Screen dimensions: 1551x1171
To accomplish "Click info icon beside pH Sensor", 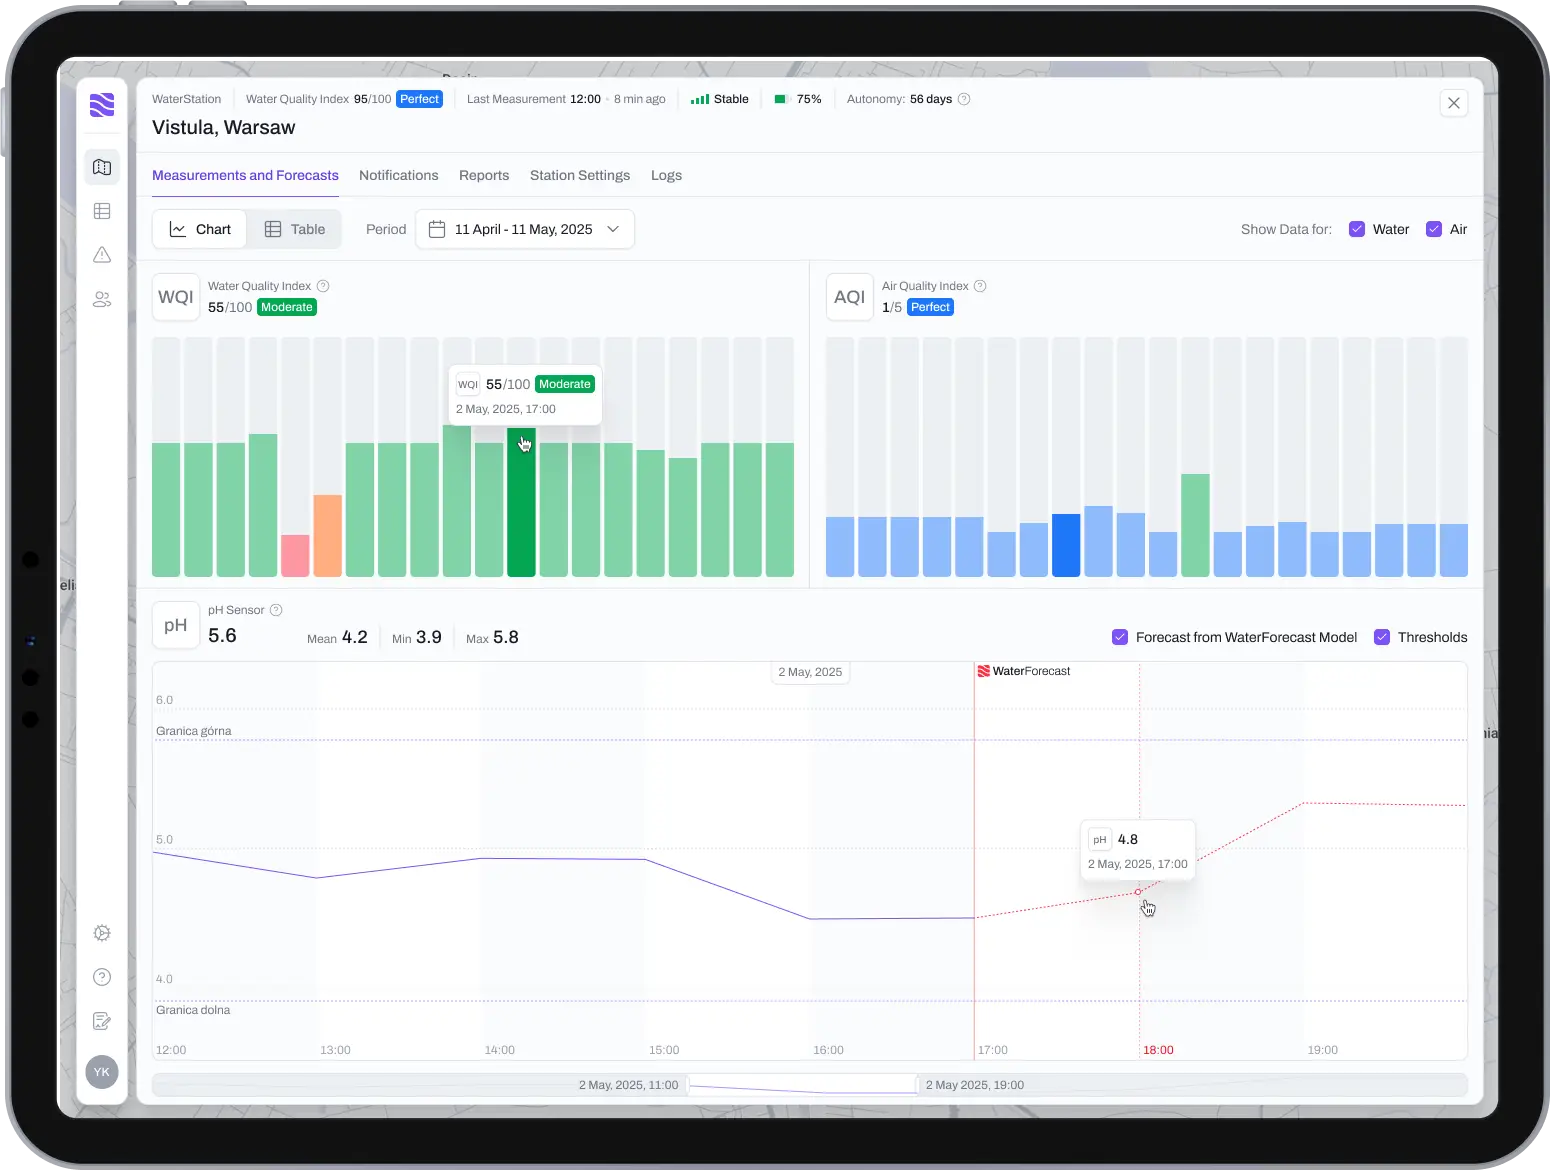I will click(x=276, y=610).
